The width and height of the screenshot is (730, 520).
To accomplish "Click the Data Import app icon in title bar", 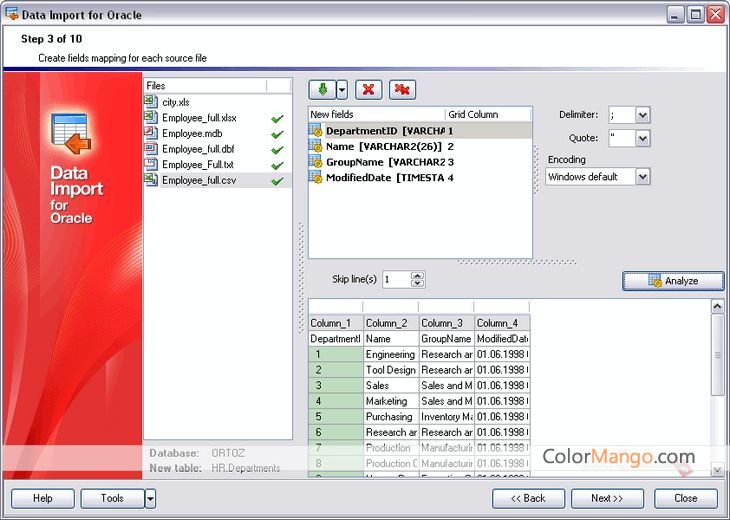I will [12, 14].
